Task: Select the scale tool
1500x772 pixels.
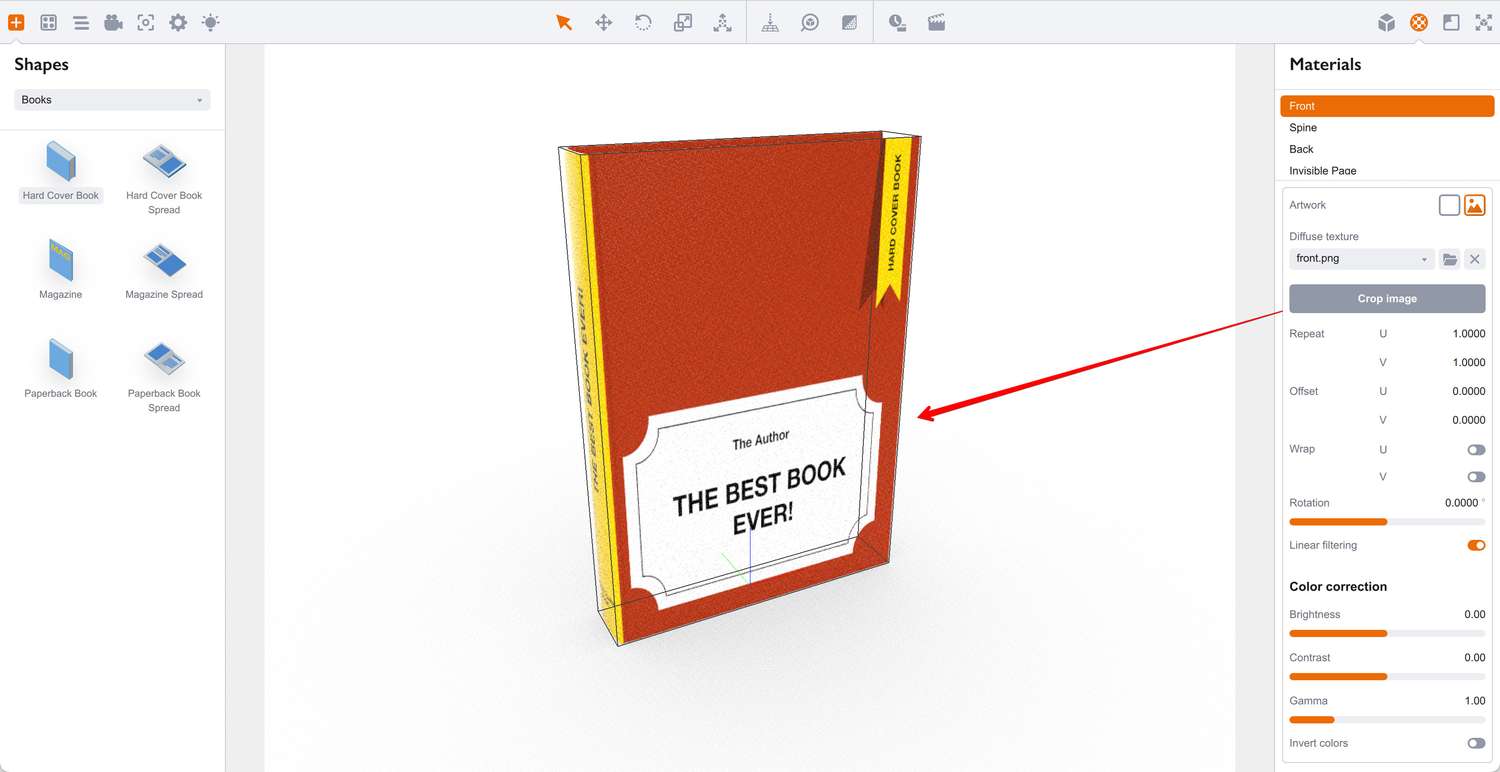Action: point(683,22)
